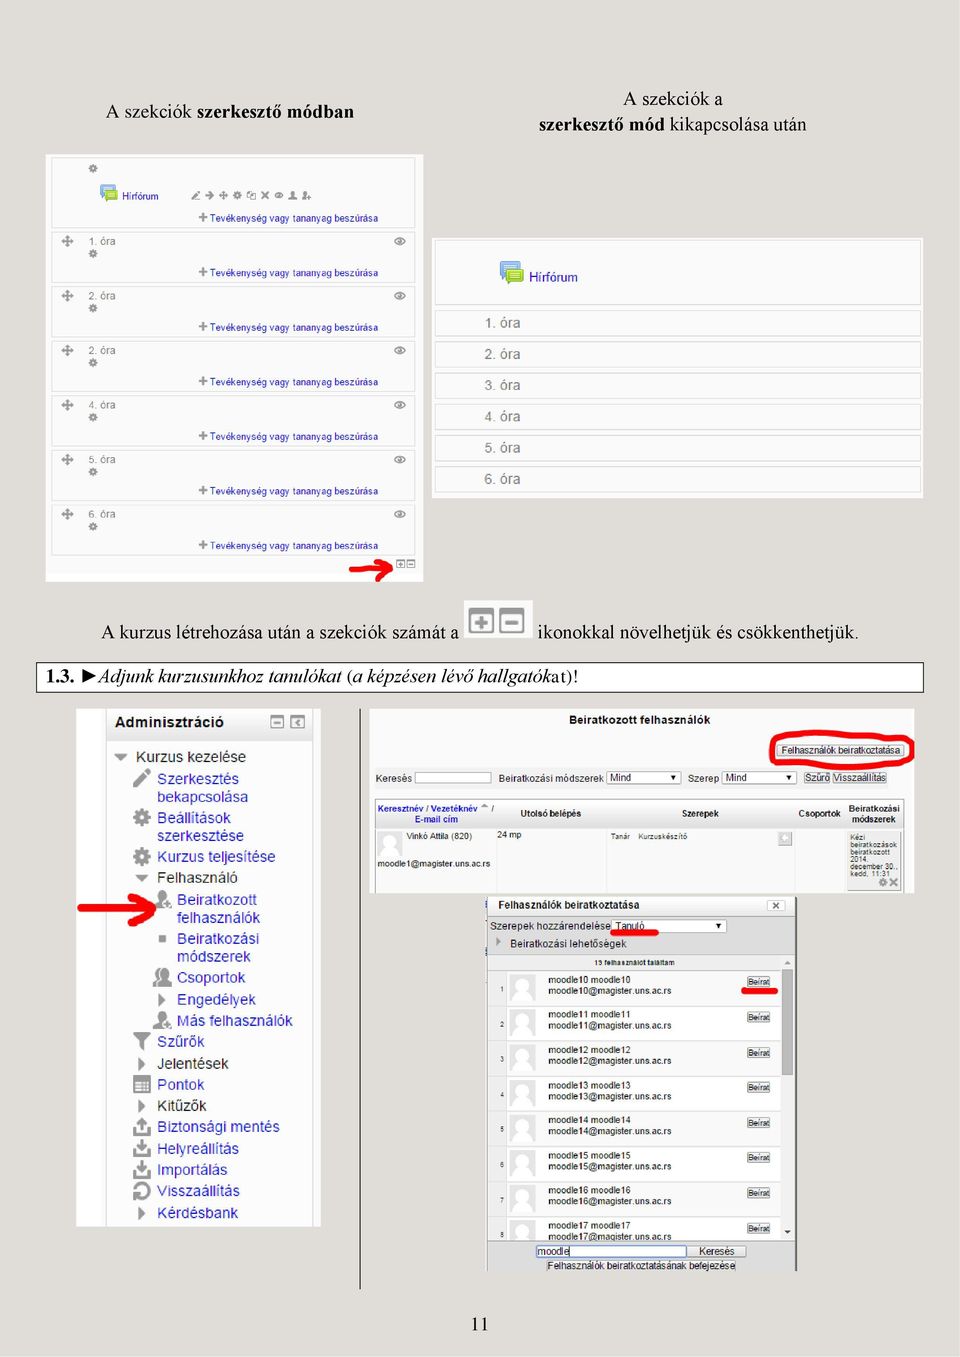
Task: Toggle the eye visibility icon of 6. óra
Action: coord(400,514)
